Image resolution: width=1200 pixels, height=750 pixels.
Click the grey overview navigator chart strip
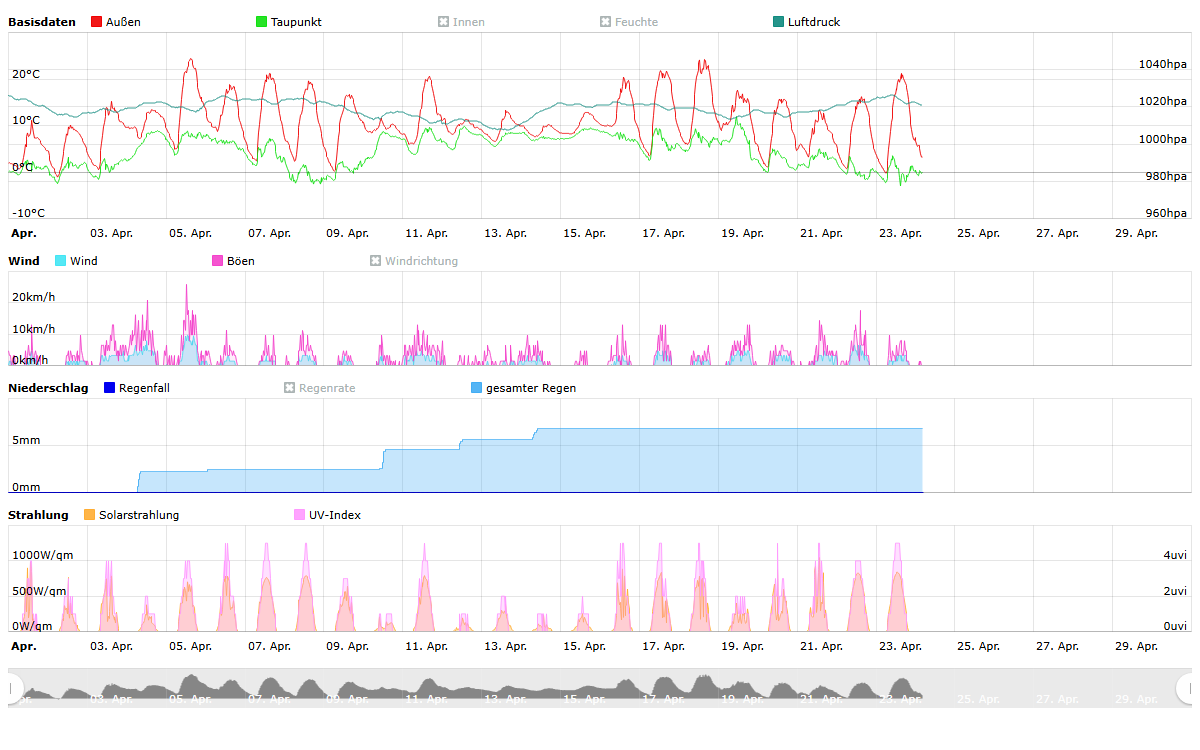500,689
